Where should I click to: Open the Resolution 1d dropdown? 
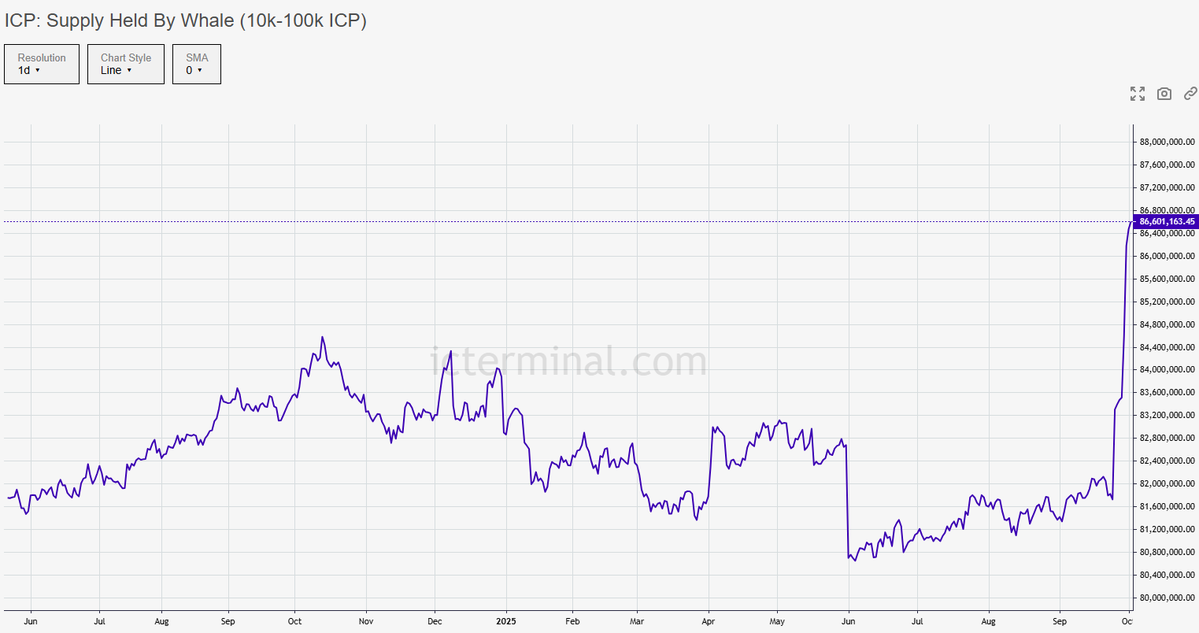pos(42,64)
